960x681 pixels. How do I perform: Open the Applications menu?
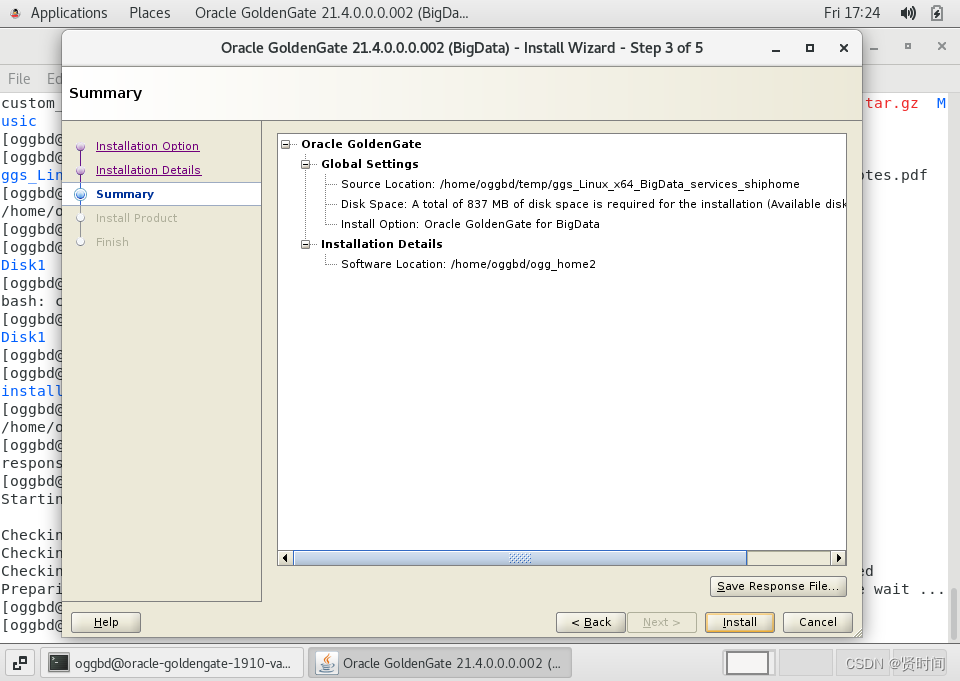pyautogui.click(x=69, y=13)
